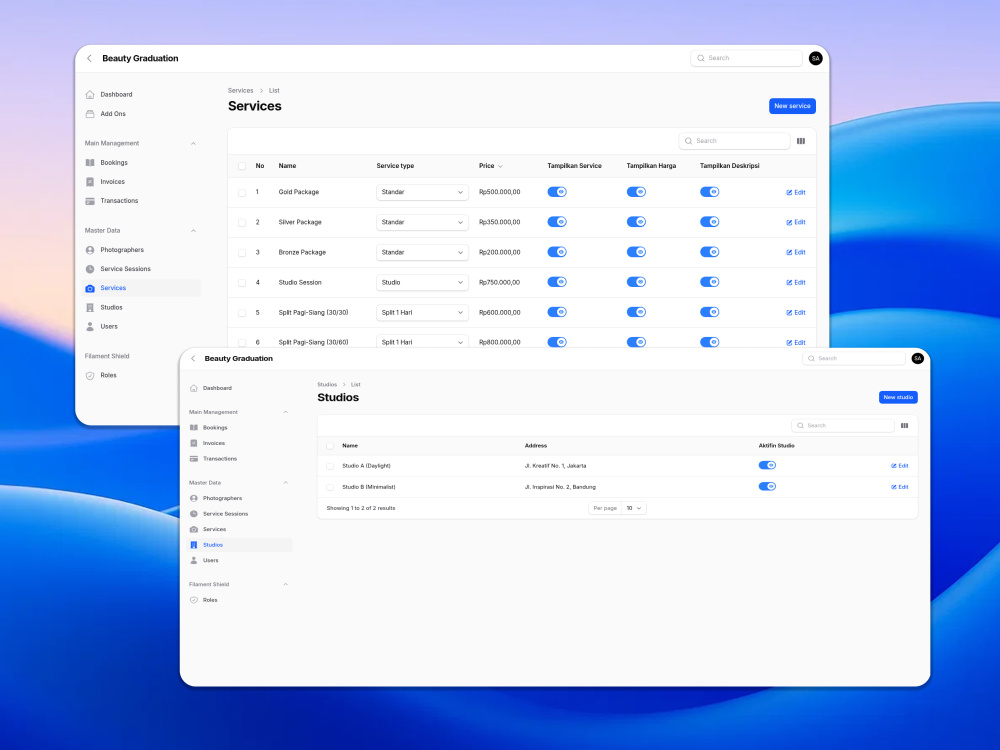Click the back arrow in Services window header
The image size is (1000, 750).
tap(89, 58)
